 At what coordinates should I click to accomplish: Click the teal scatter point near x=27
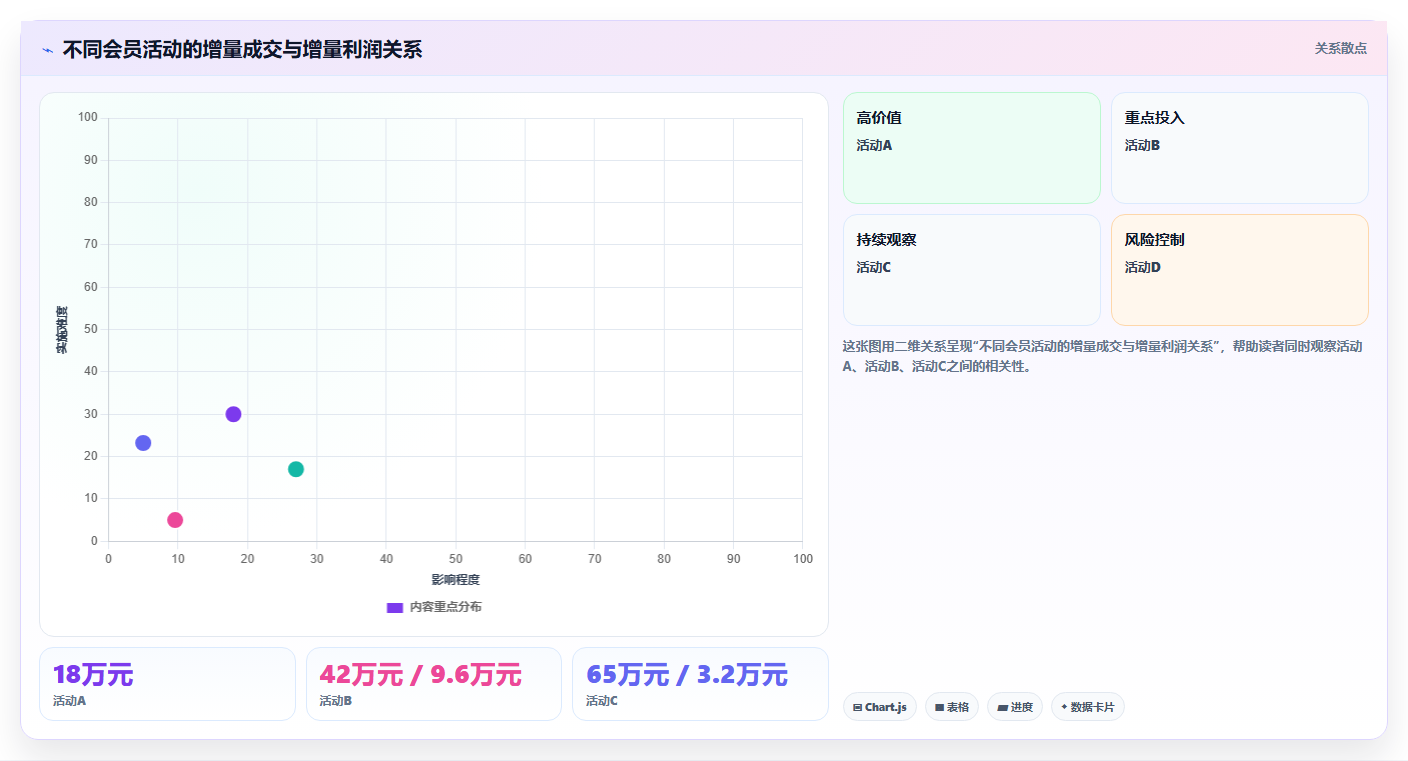coord(296,469)
